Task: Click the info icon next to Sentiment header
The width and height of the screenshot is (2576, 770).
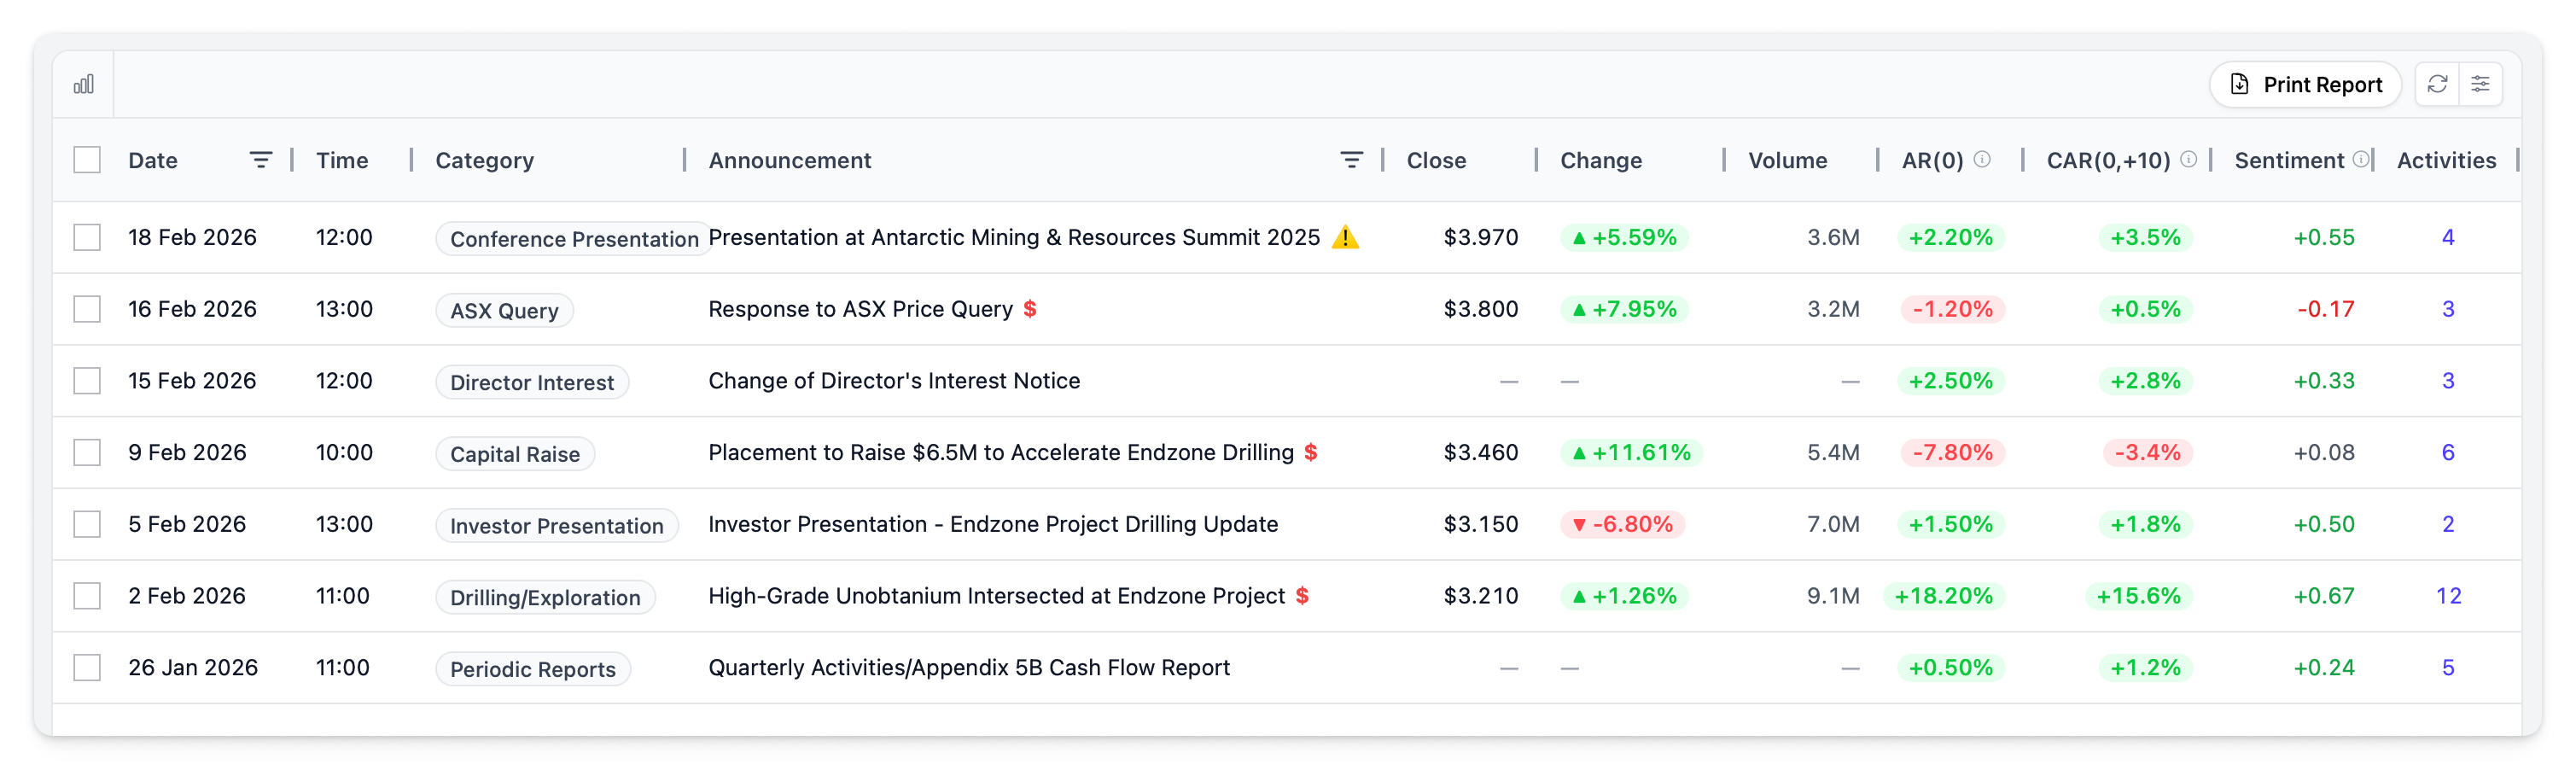Action: 2361,158
